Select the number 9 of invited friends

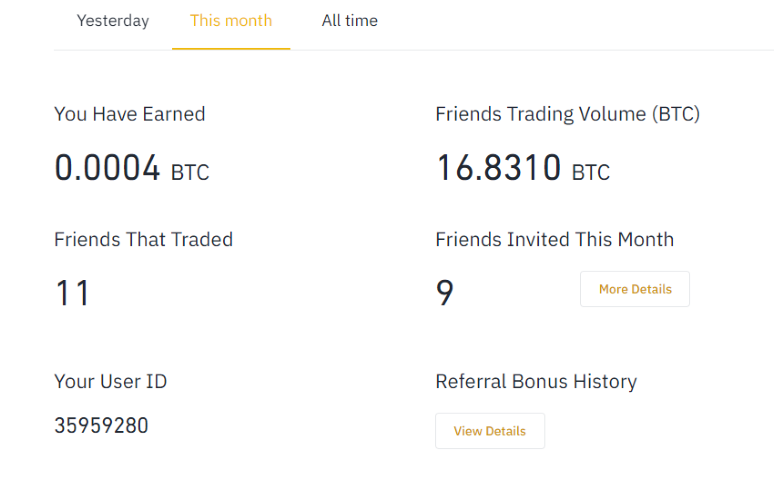point(445,294)
